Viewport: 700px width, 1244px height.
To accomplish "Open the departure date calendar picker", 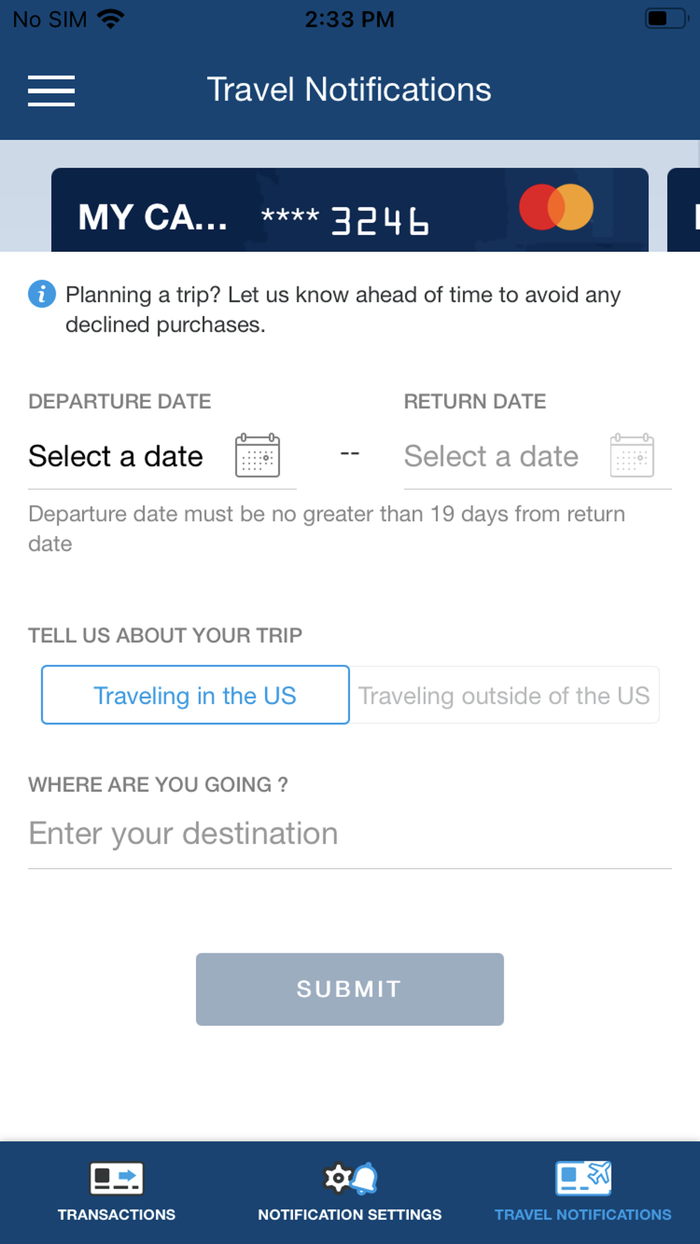I will (257, 455).
